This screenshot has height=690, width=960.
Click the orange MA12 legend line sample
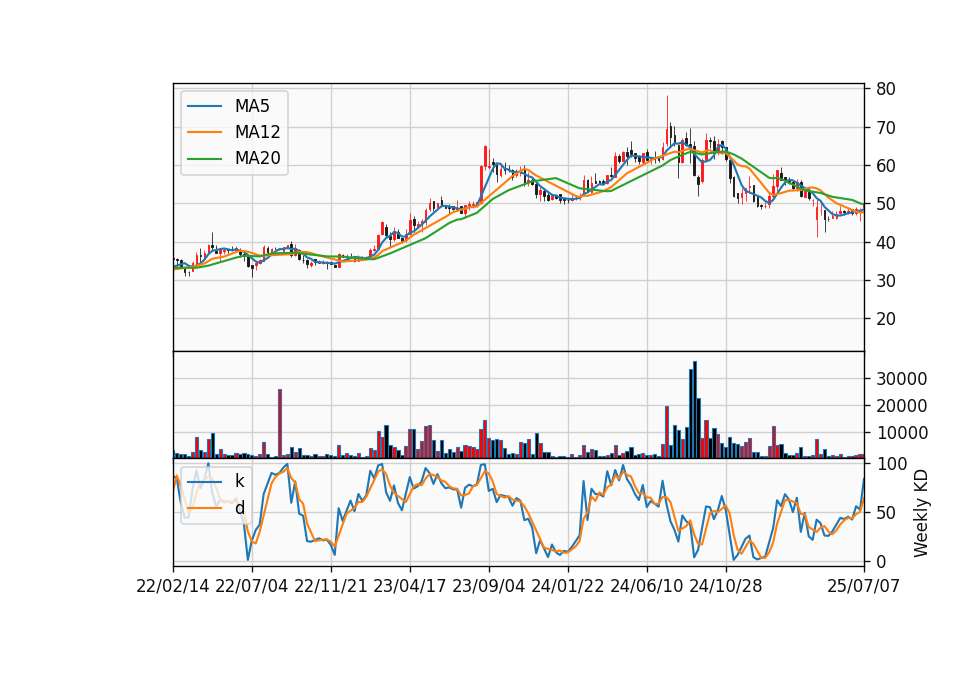click(204, 132)
